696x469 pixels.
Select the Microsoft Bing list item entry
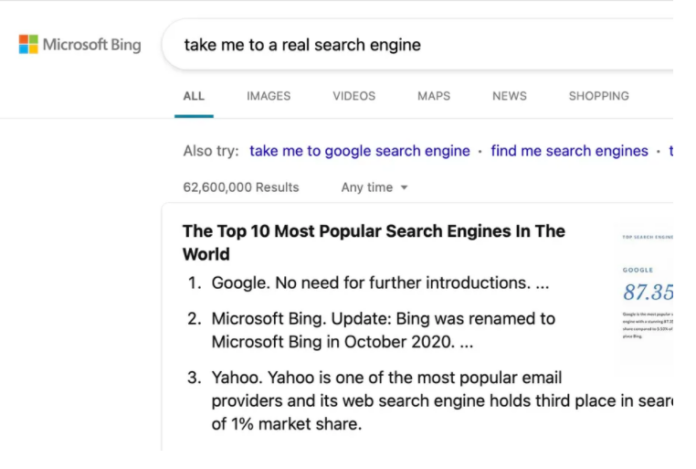click(x=372, y=330)
